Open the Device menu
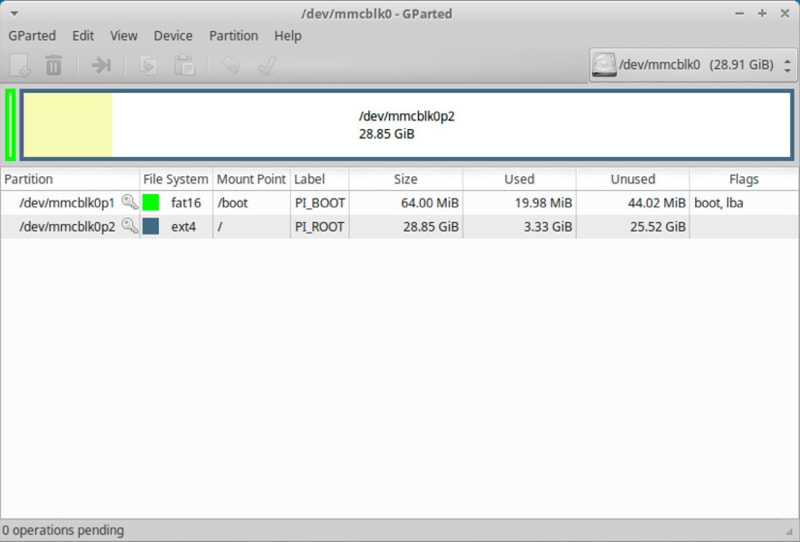800x542 pixels. pos(173,36)
